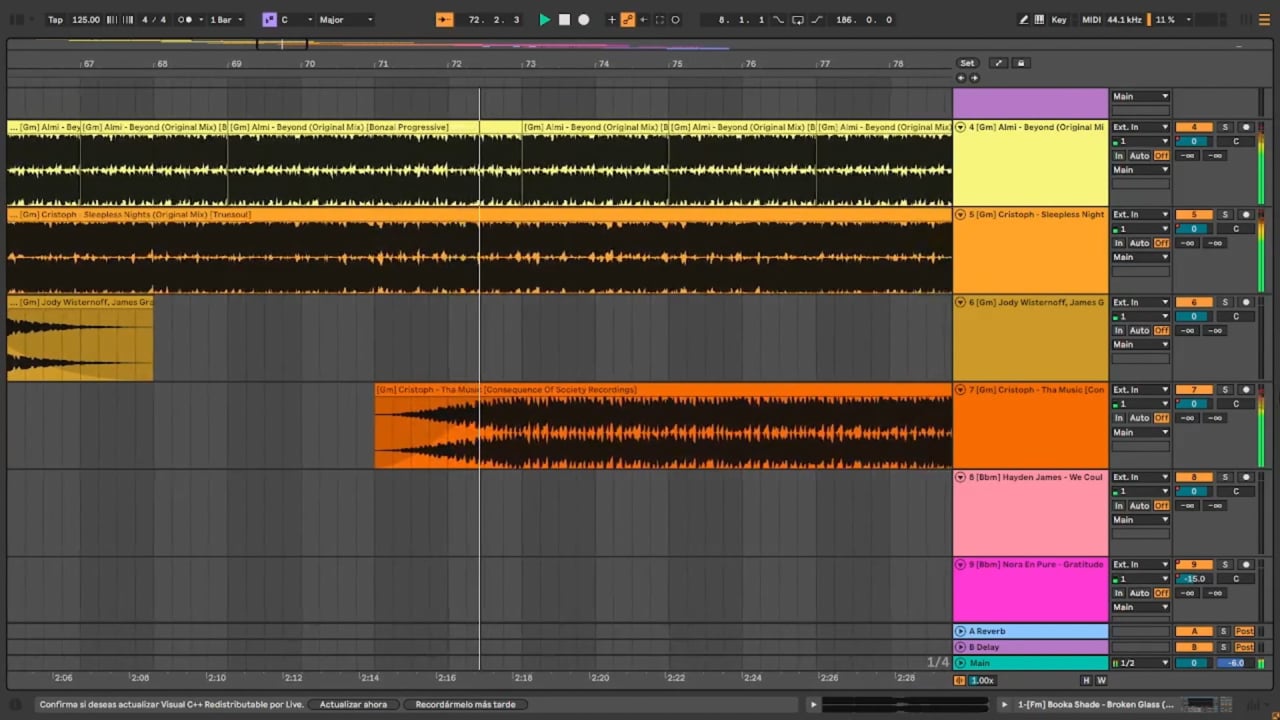Click Main track volume -6.0
The width and height of the screenshot is (1280, 720).
[x=1236, y=663]
